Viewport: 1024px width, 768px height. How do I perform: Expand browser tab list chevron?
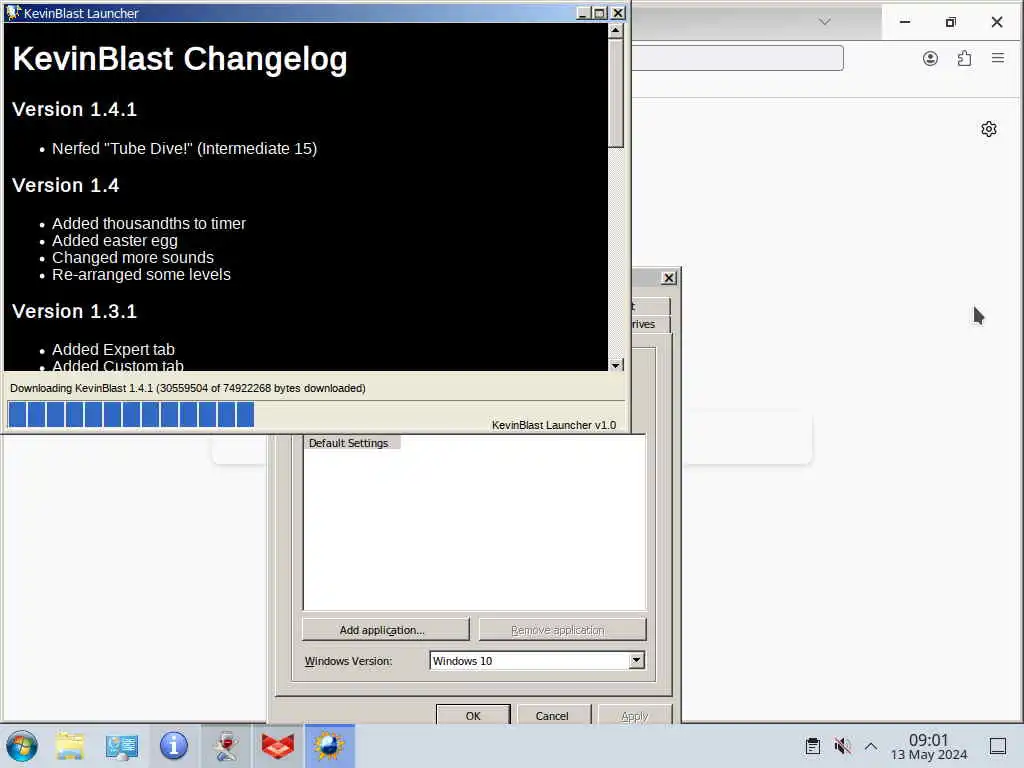[x=825, y=22]
